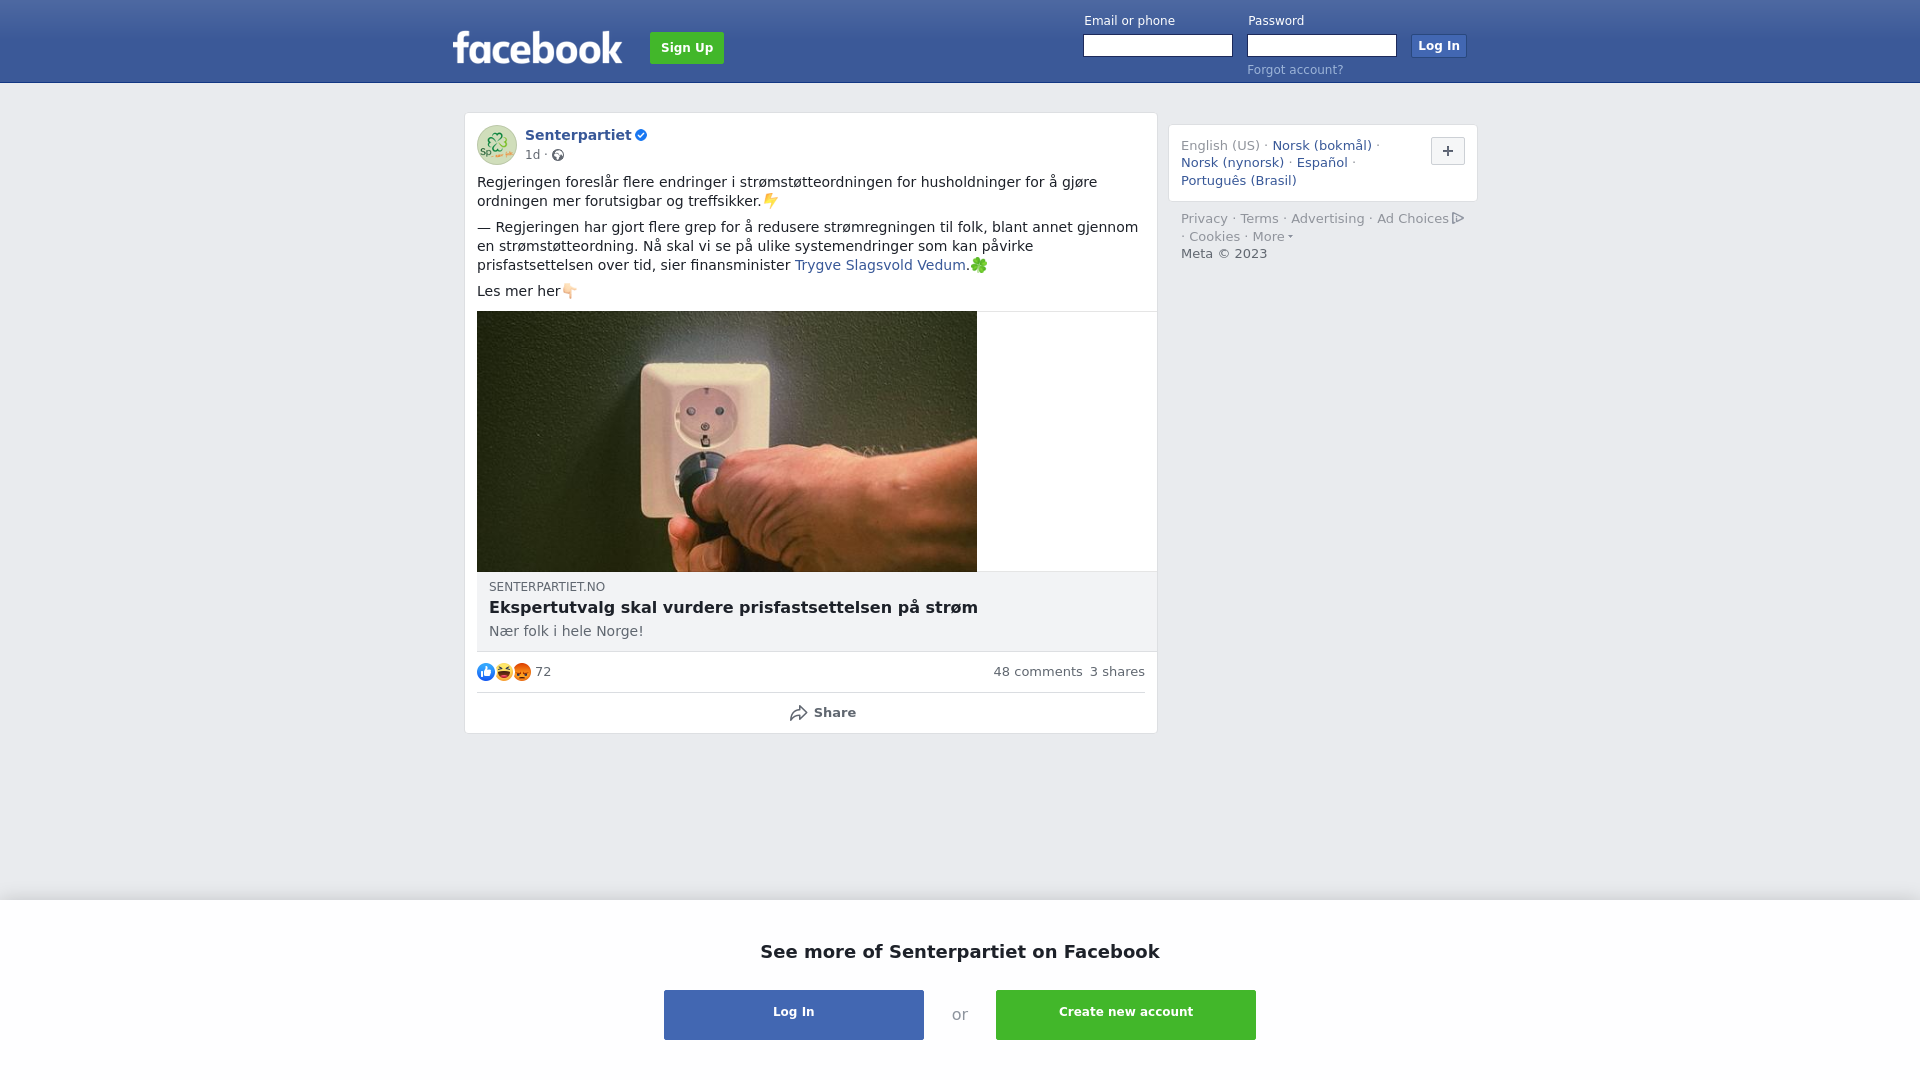Focus the Password input field

click(x=1322, y=46)
